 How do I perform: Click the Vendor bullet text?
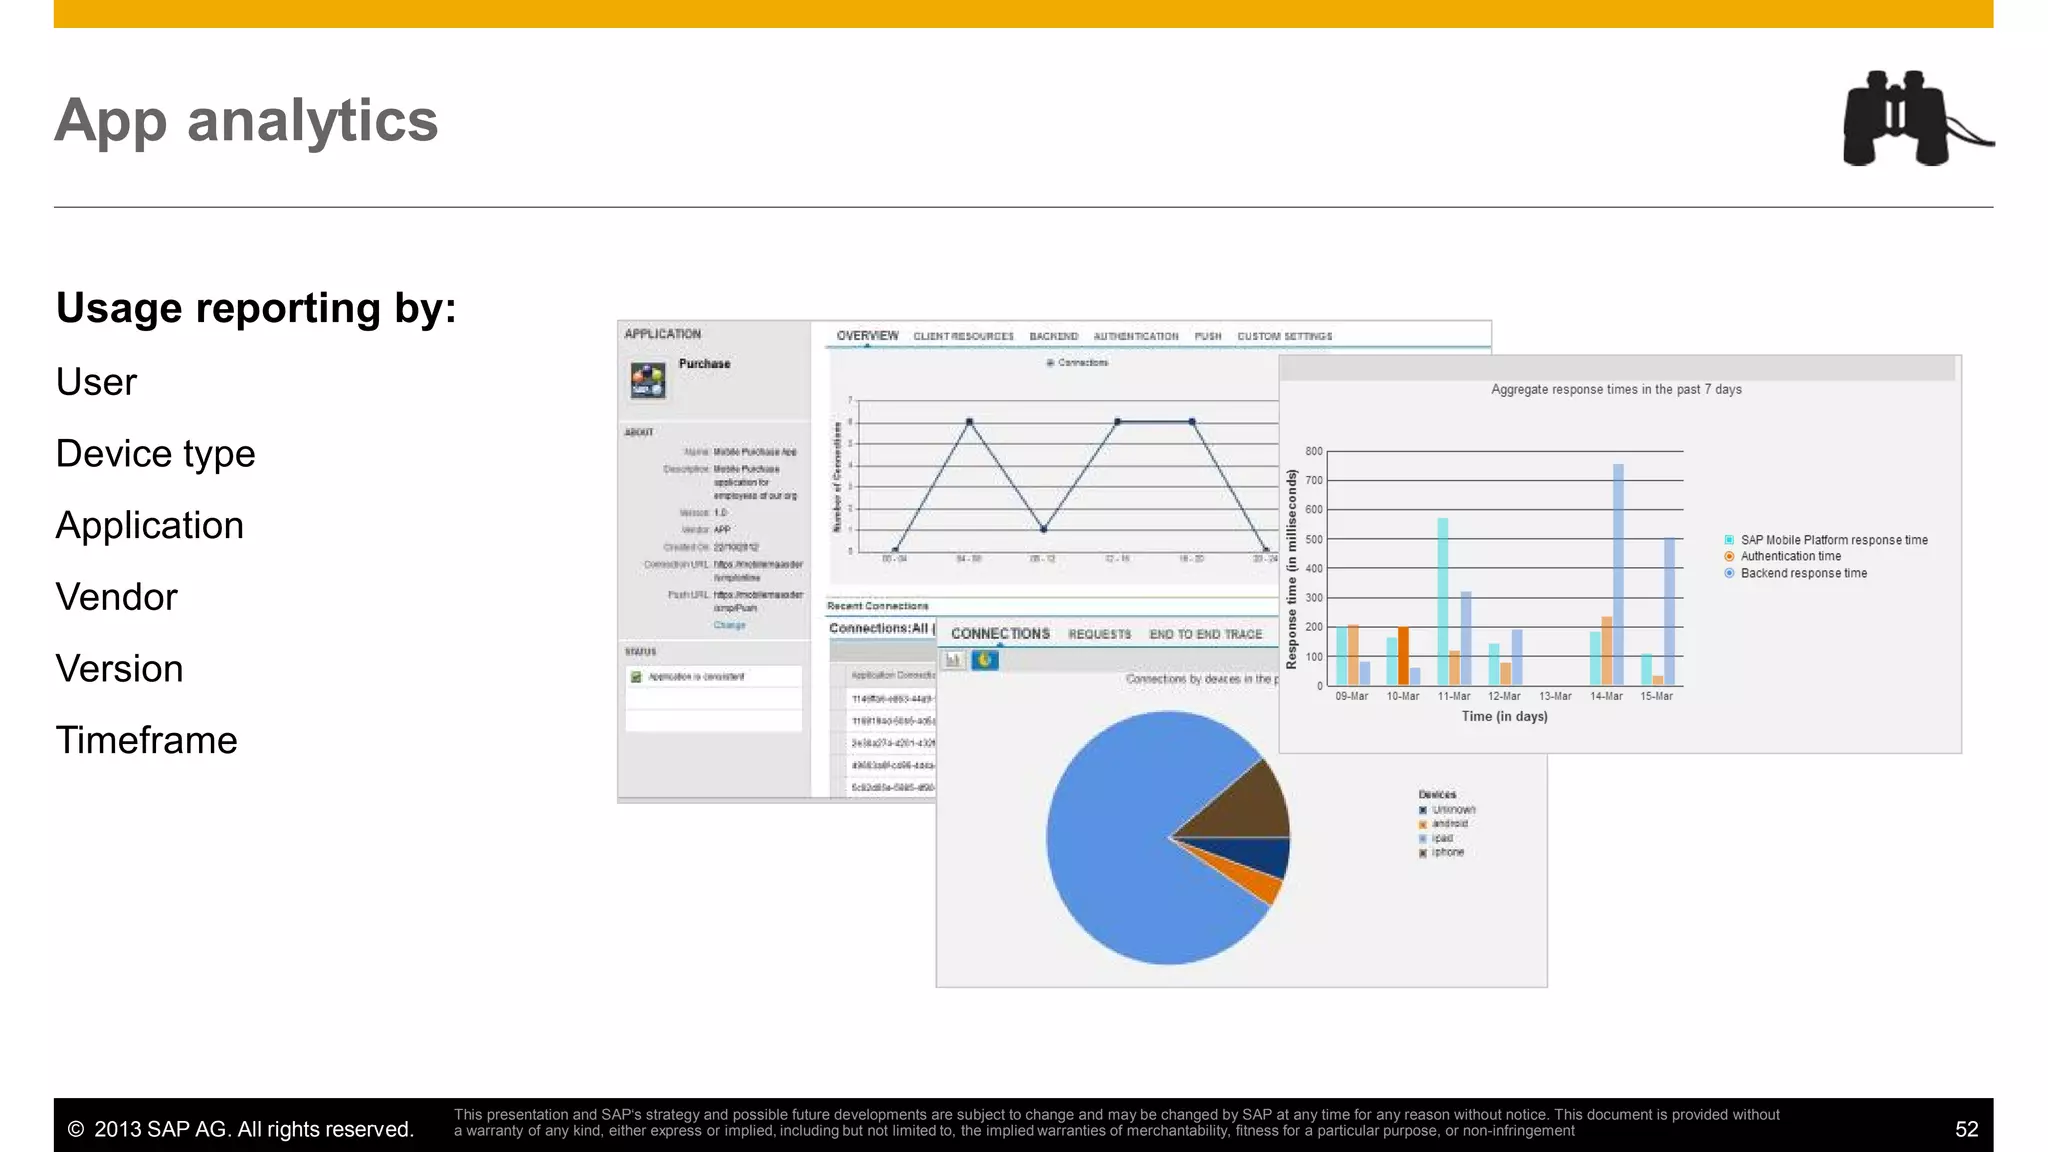click(x=117, y=597)
